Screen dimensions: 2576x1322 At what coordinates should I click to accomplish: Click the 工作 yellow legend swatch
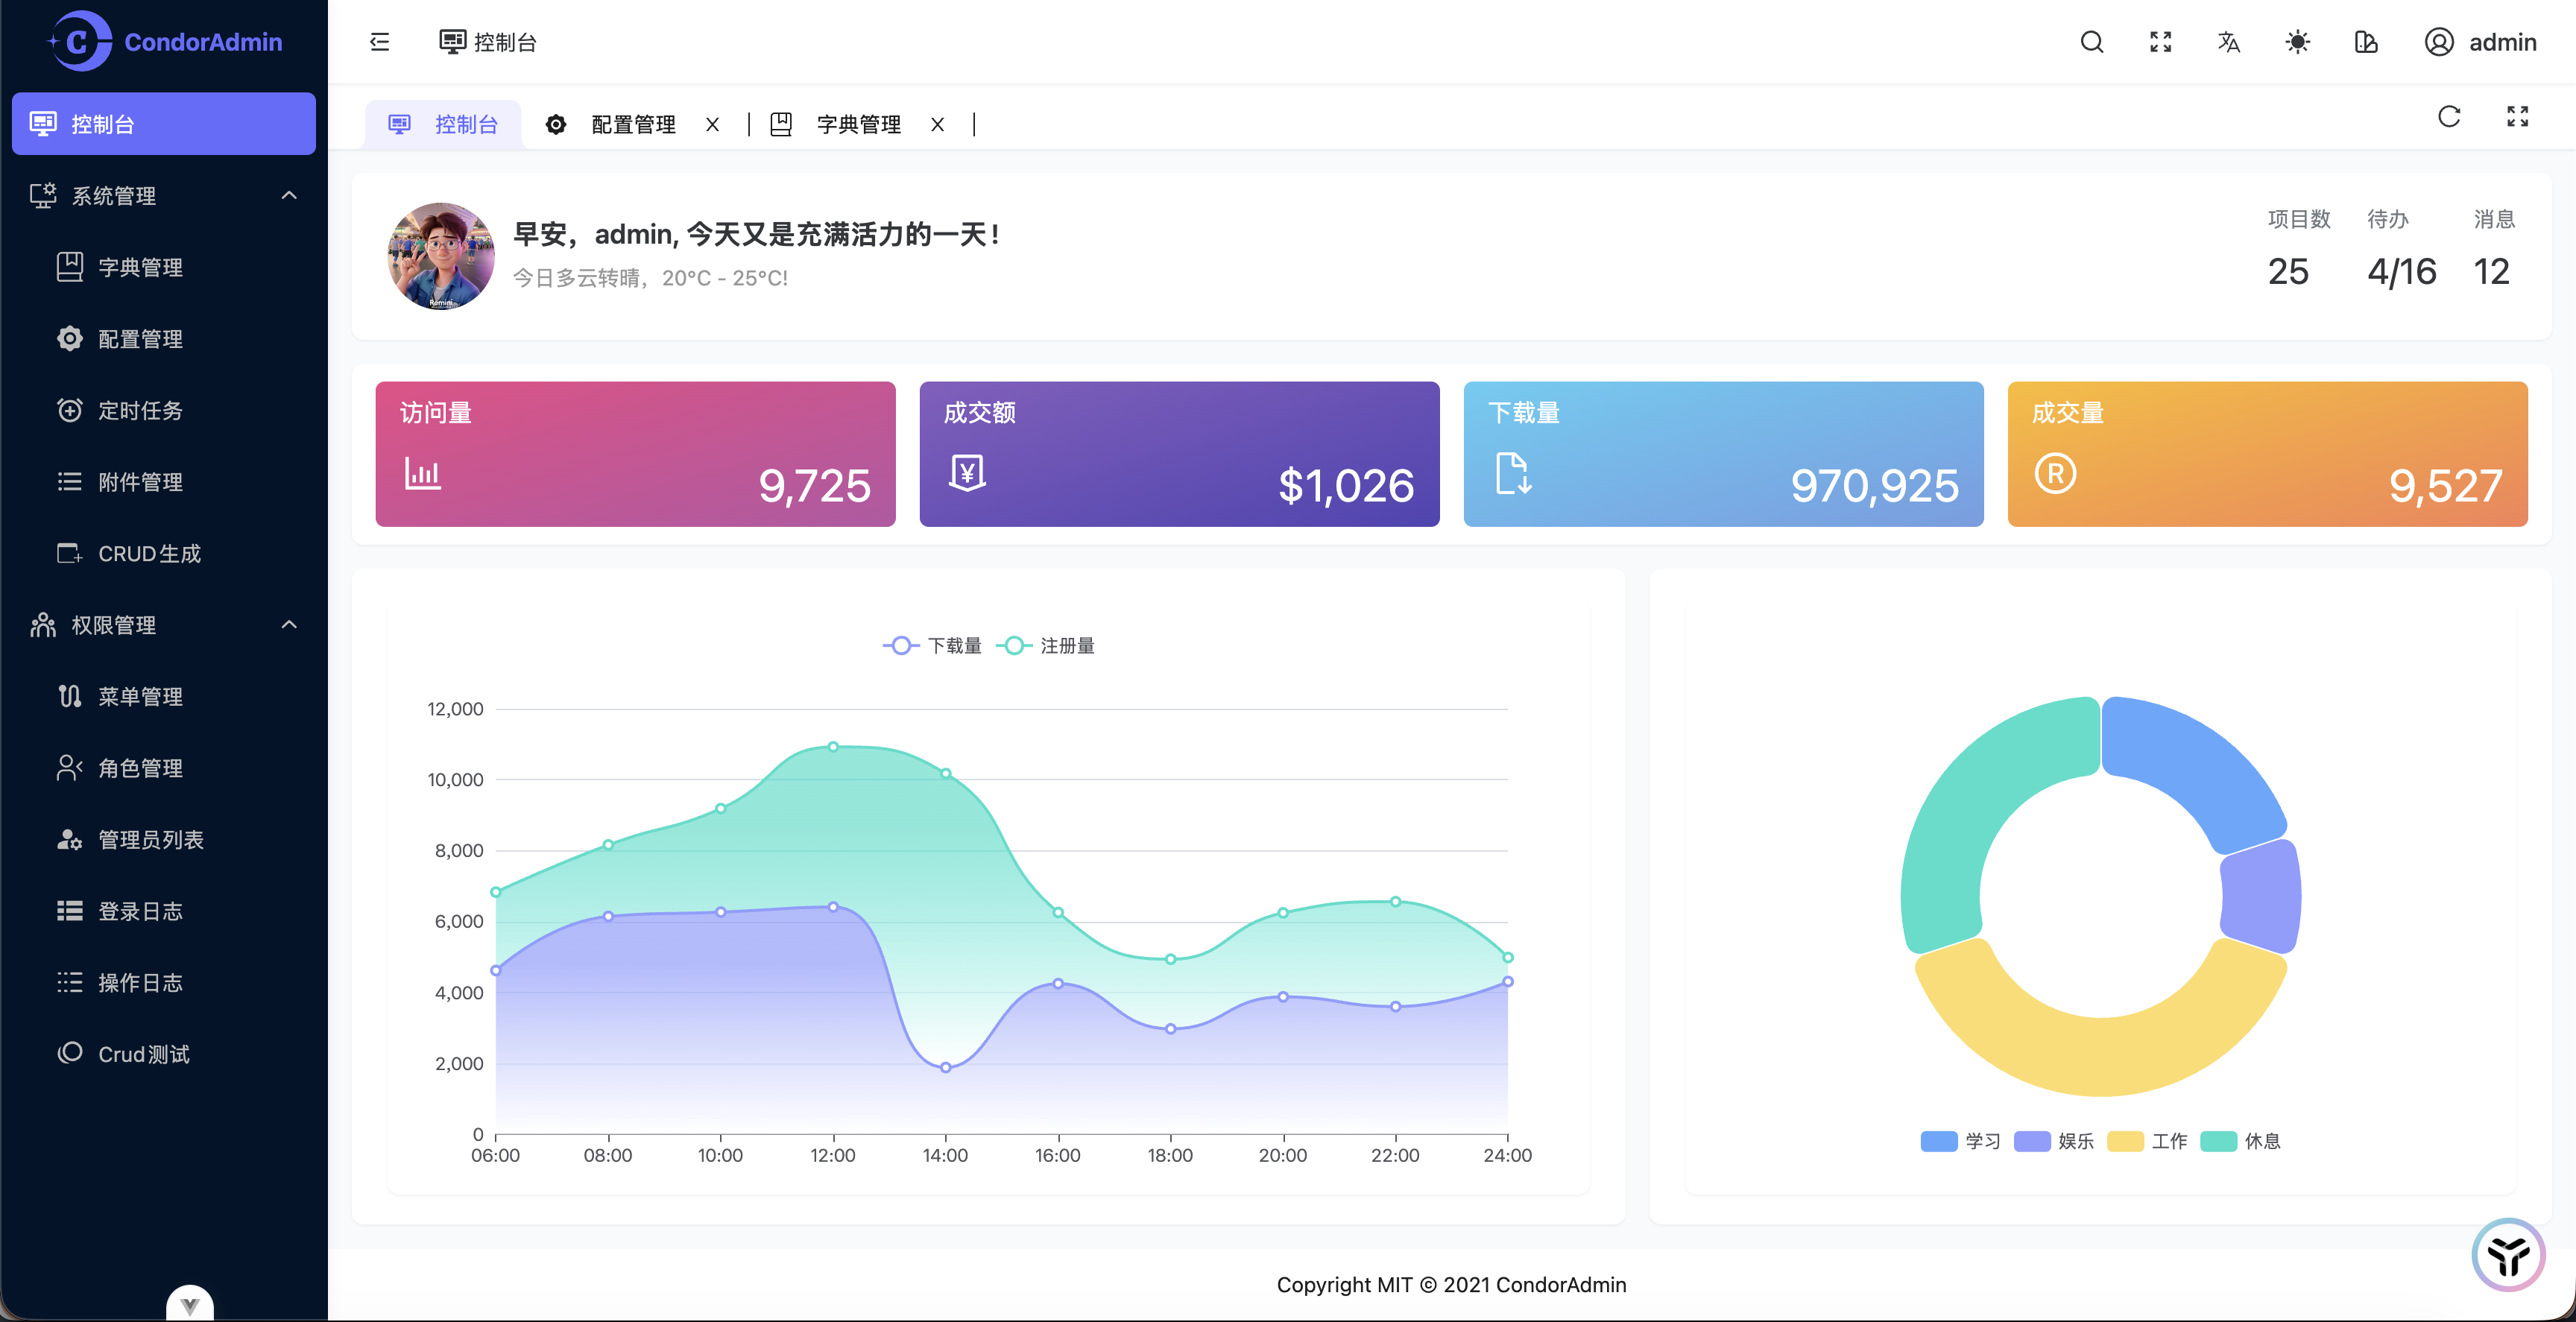pyautogui.click(x=2124, y=1141)
